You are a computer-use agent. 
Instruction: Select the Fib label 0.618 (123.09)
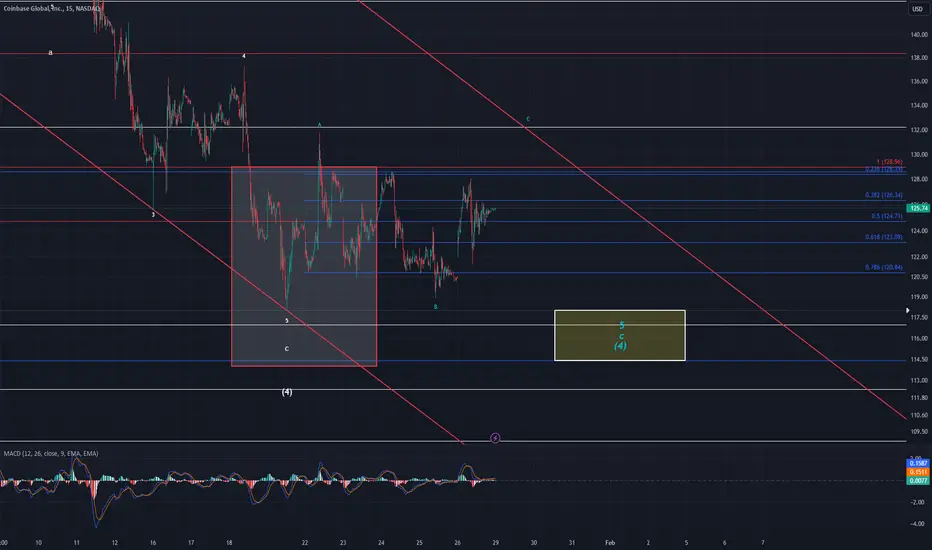[x=884, y=237]
